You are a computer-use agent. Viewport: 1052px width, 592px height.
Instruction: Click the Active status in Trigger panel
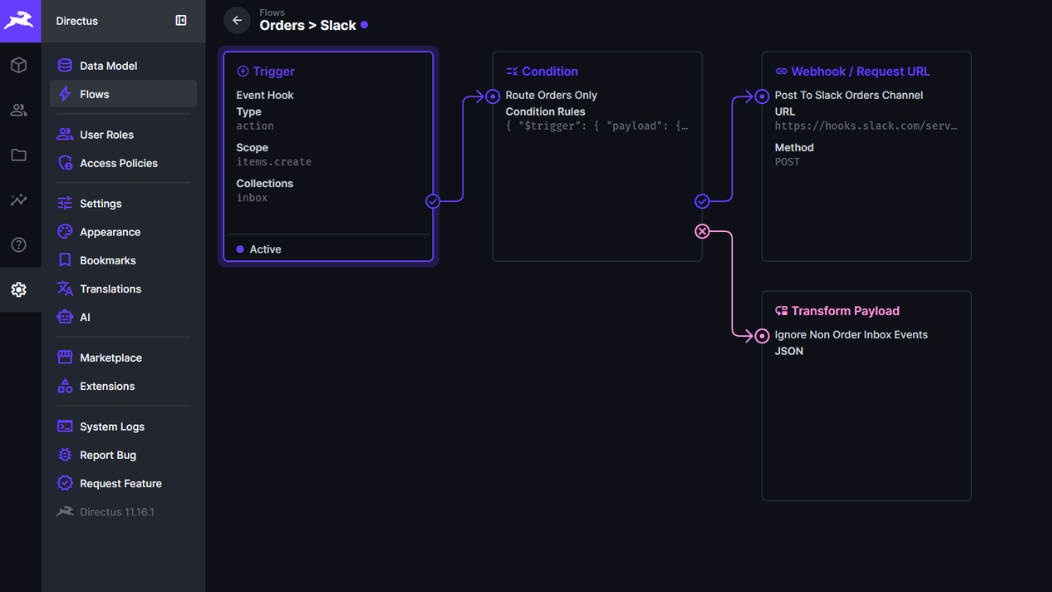point(259,249)
